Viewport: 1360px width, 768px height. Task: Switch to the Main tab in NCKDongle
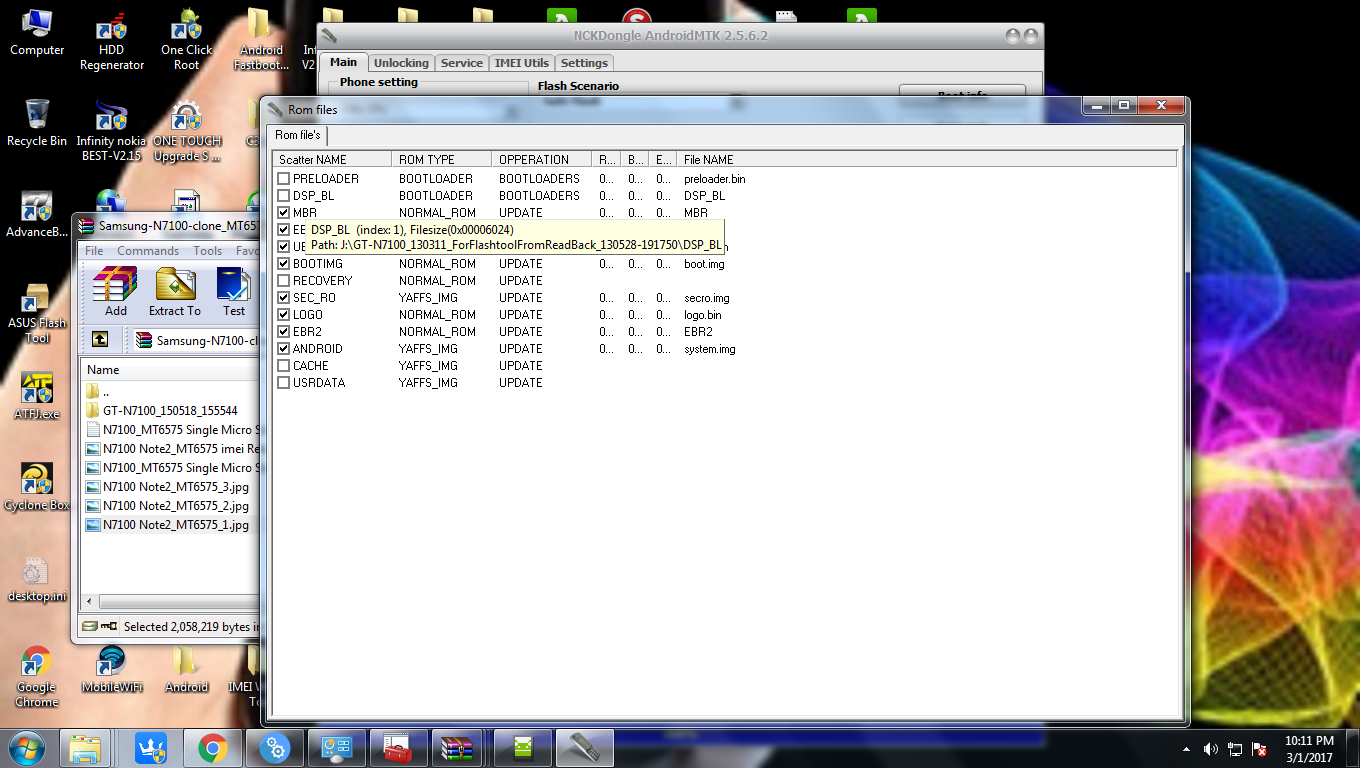point(344,62)
